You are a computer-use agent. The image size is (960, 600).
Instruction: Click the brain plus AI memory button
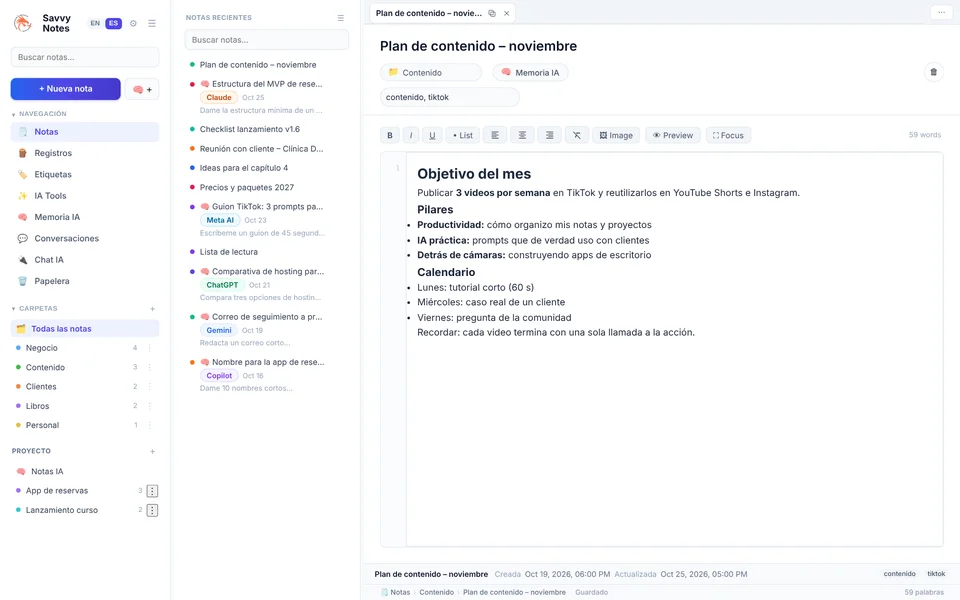142,89
